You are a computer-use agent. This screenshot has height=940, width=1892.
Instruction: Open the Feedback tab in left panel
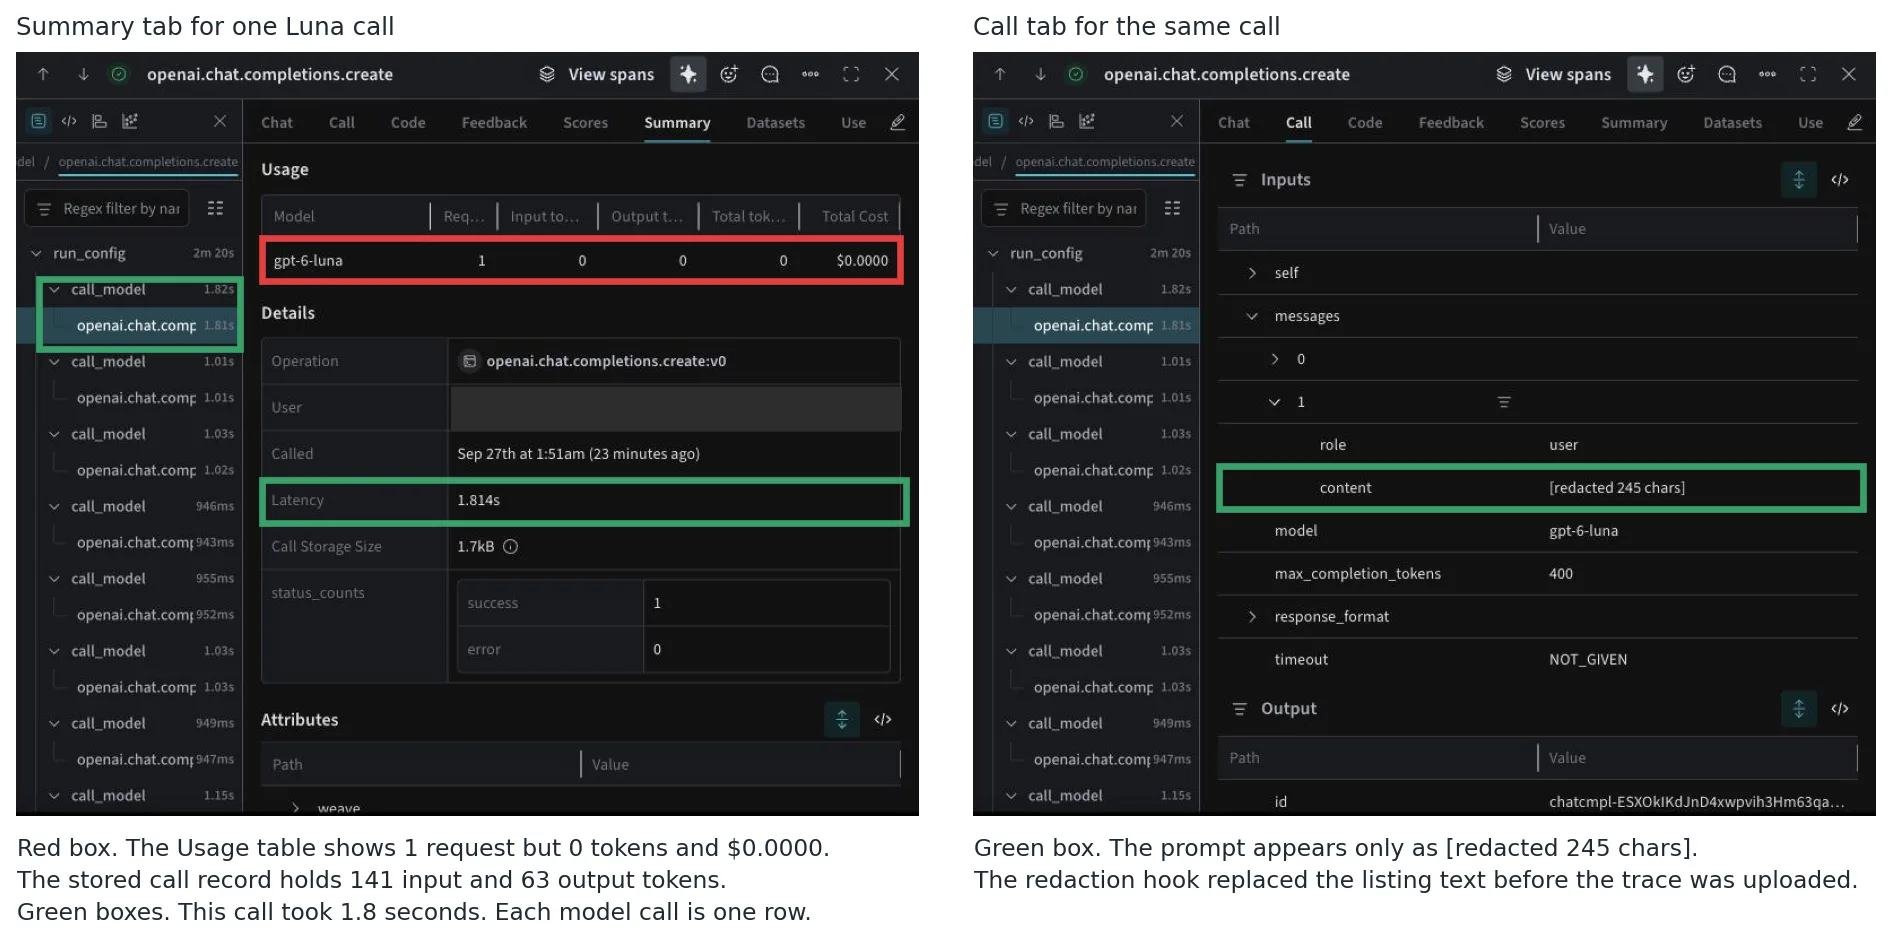point(494,122)
